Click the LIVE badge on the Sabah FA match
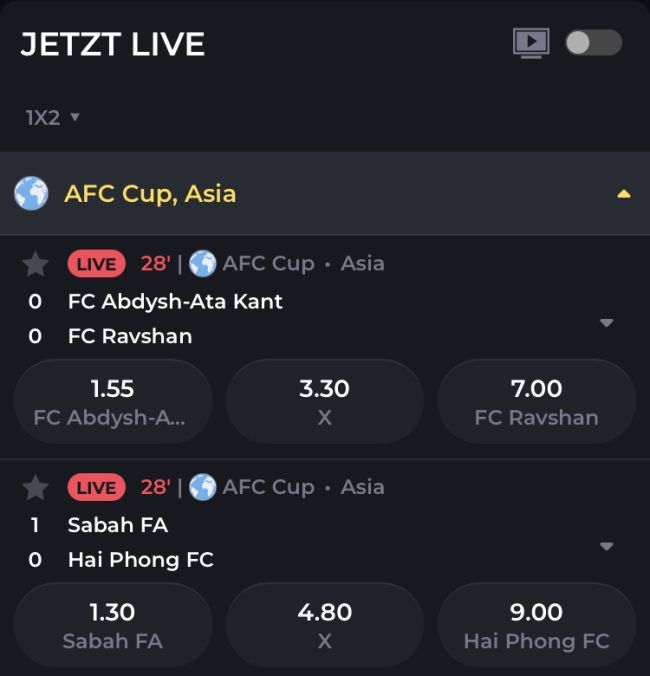Screen dimensions: 650x676 point(96,488)
